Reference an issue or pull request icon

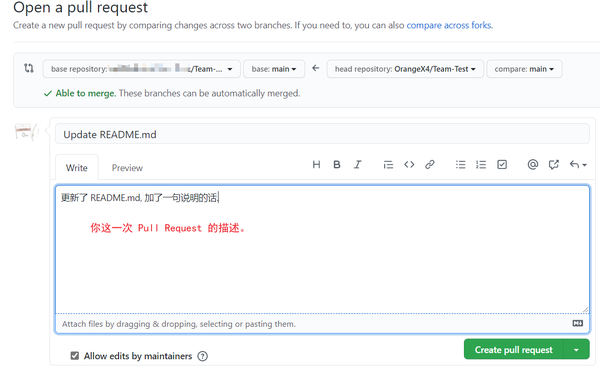[x=554, y=165]
